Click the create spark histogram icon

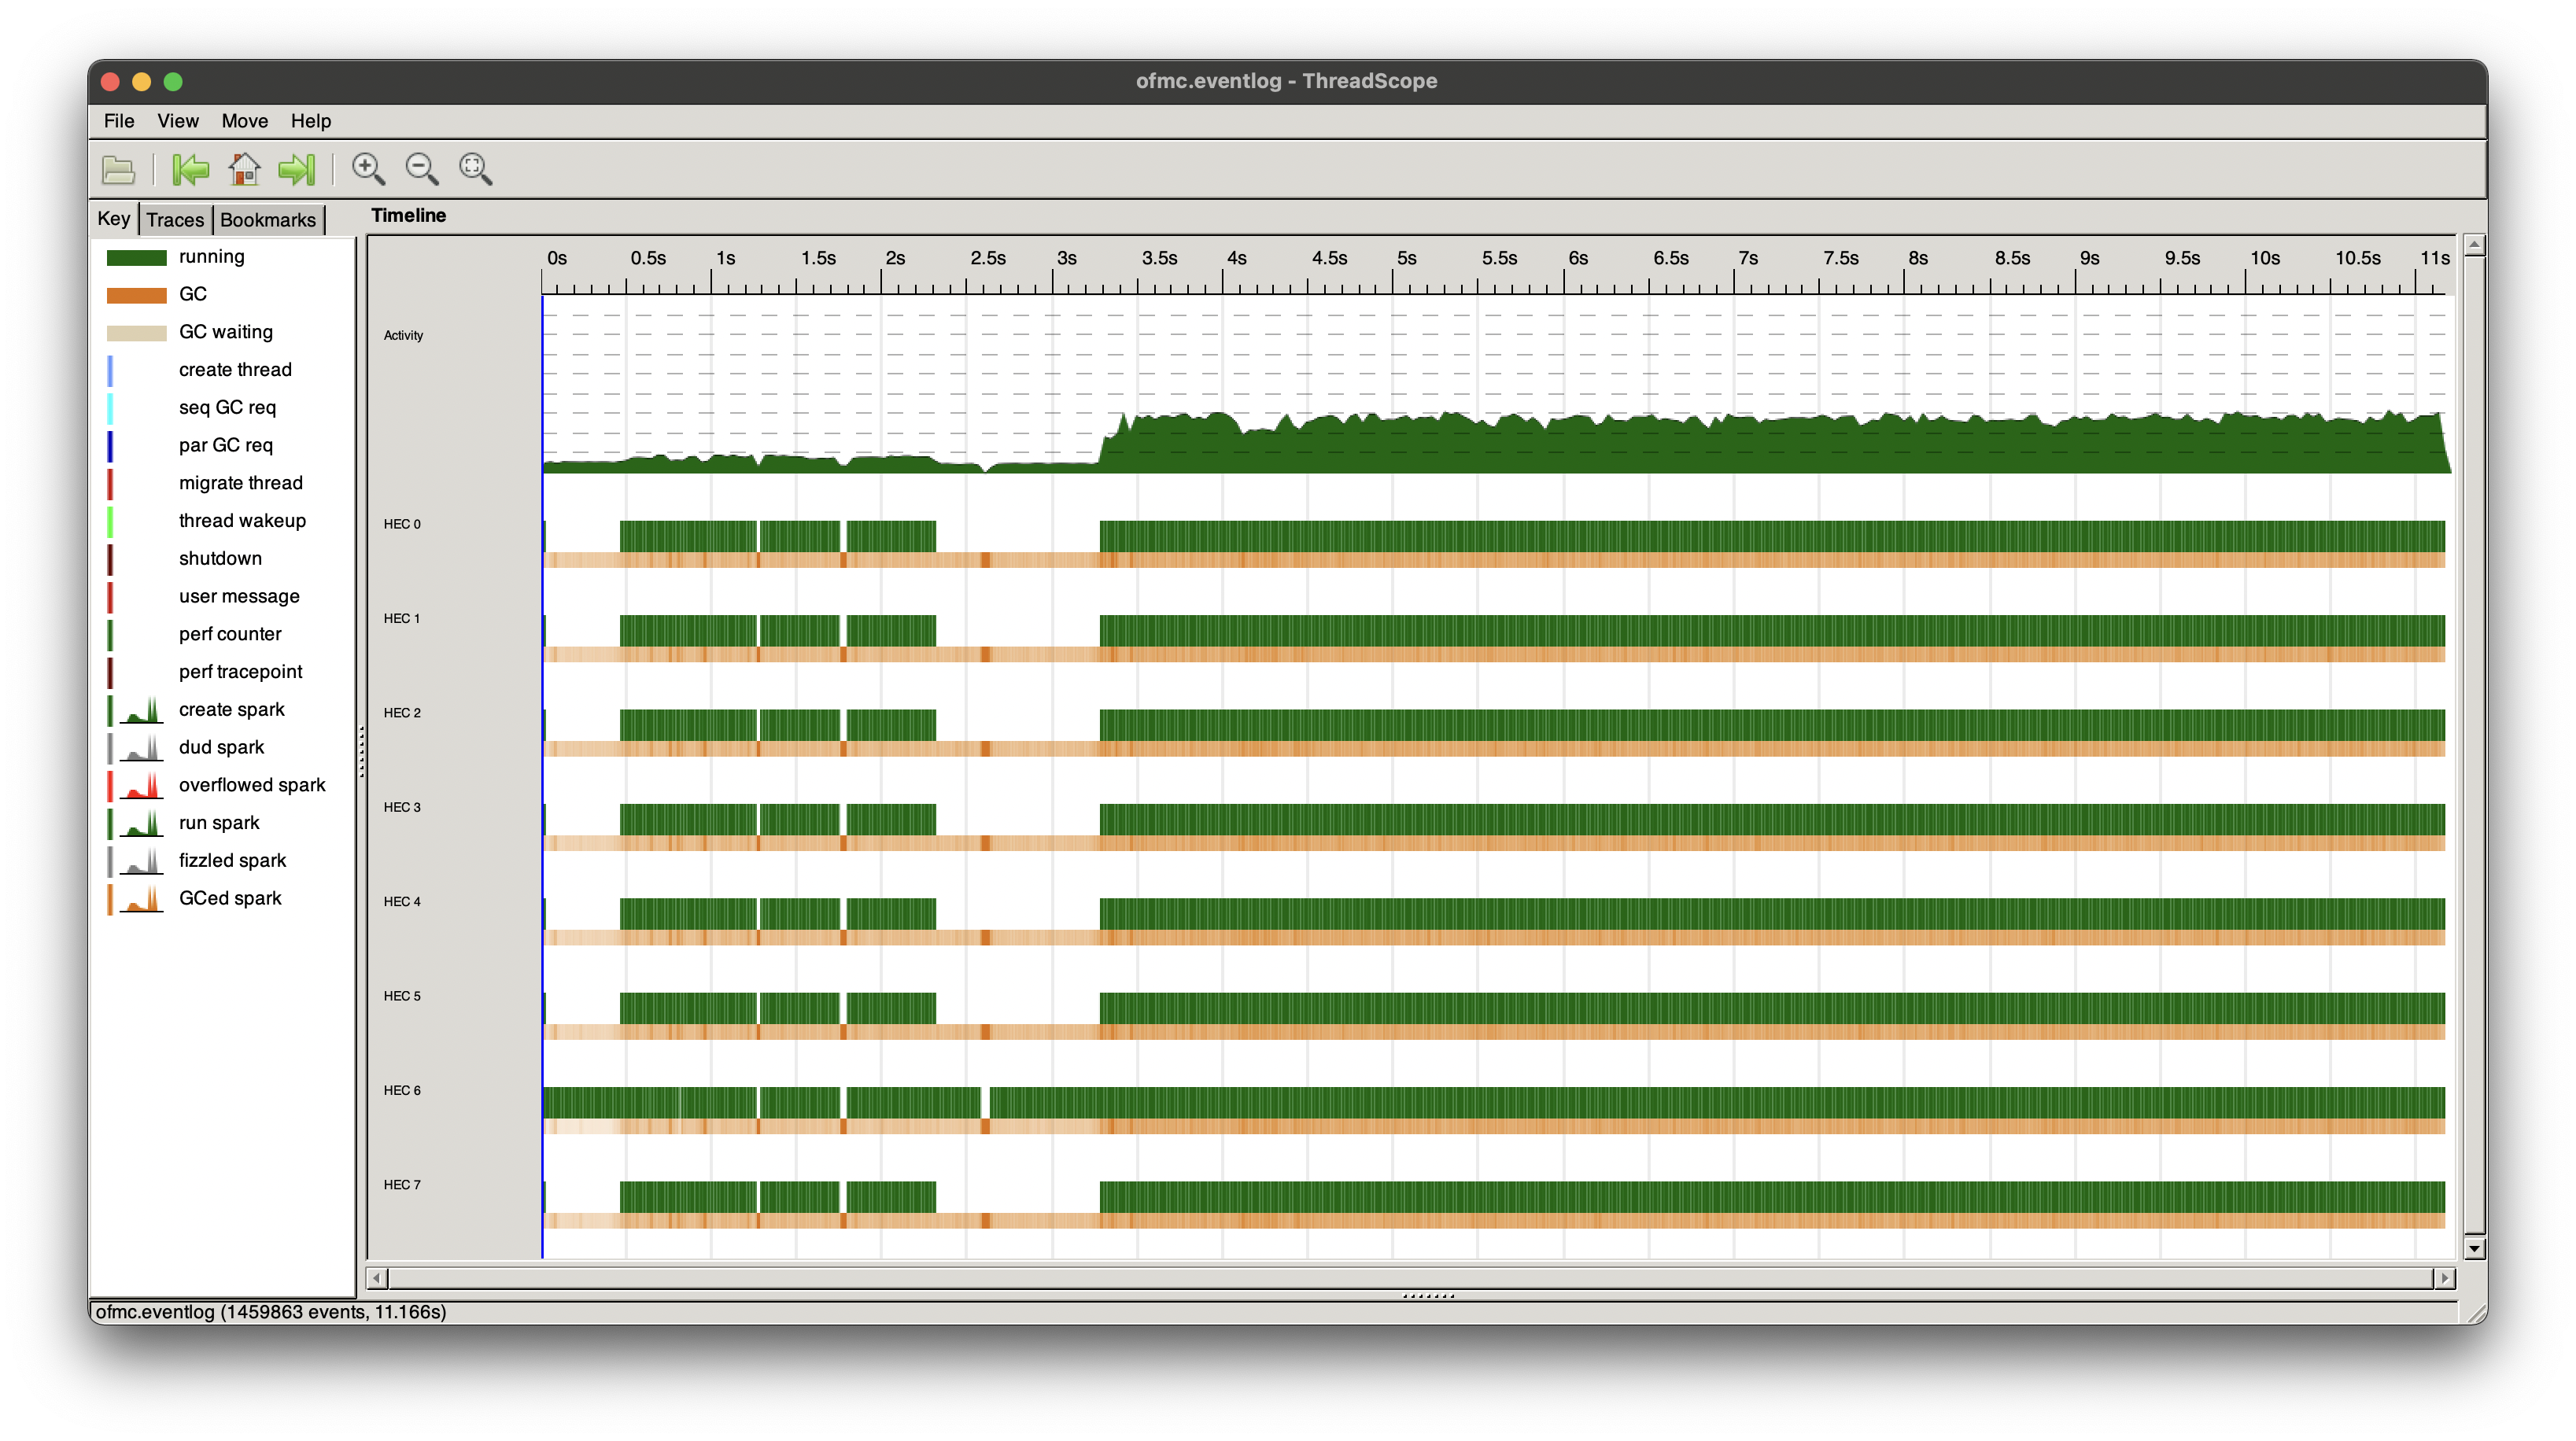tap(141, 711)
